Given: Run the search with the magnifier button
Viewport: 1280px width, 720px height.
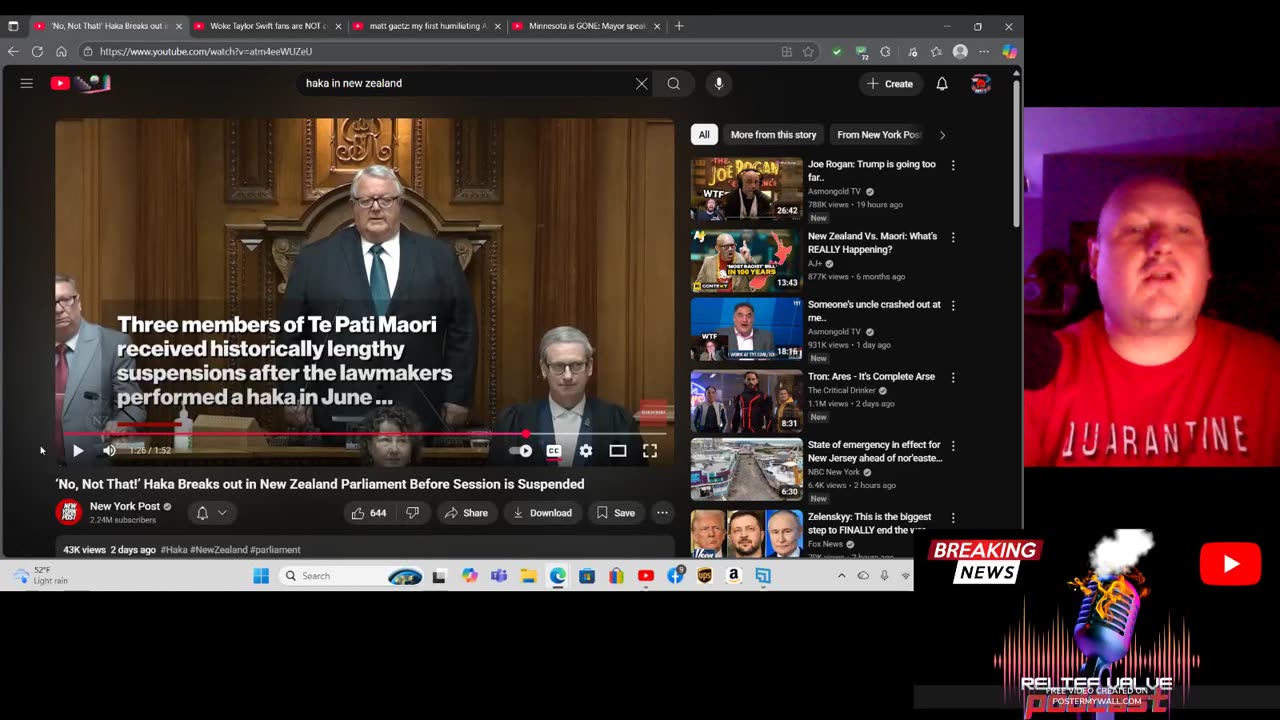Looking at the screenshot, I should (x=674, y=84).
